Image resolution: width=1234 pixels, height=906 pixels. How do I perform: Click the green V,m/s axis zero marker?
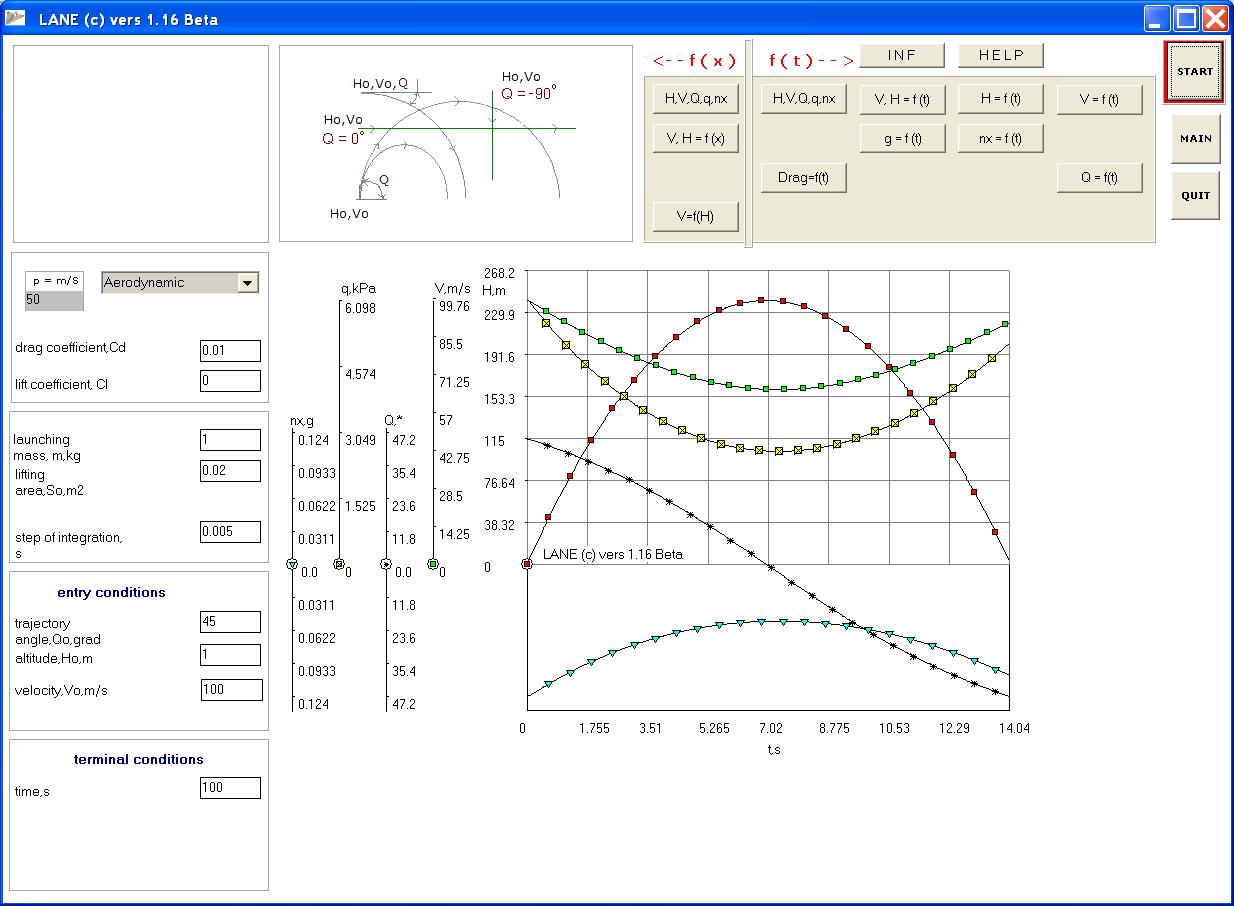tap(433, 565)
